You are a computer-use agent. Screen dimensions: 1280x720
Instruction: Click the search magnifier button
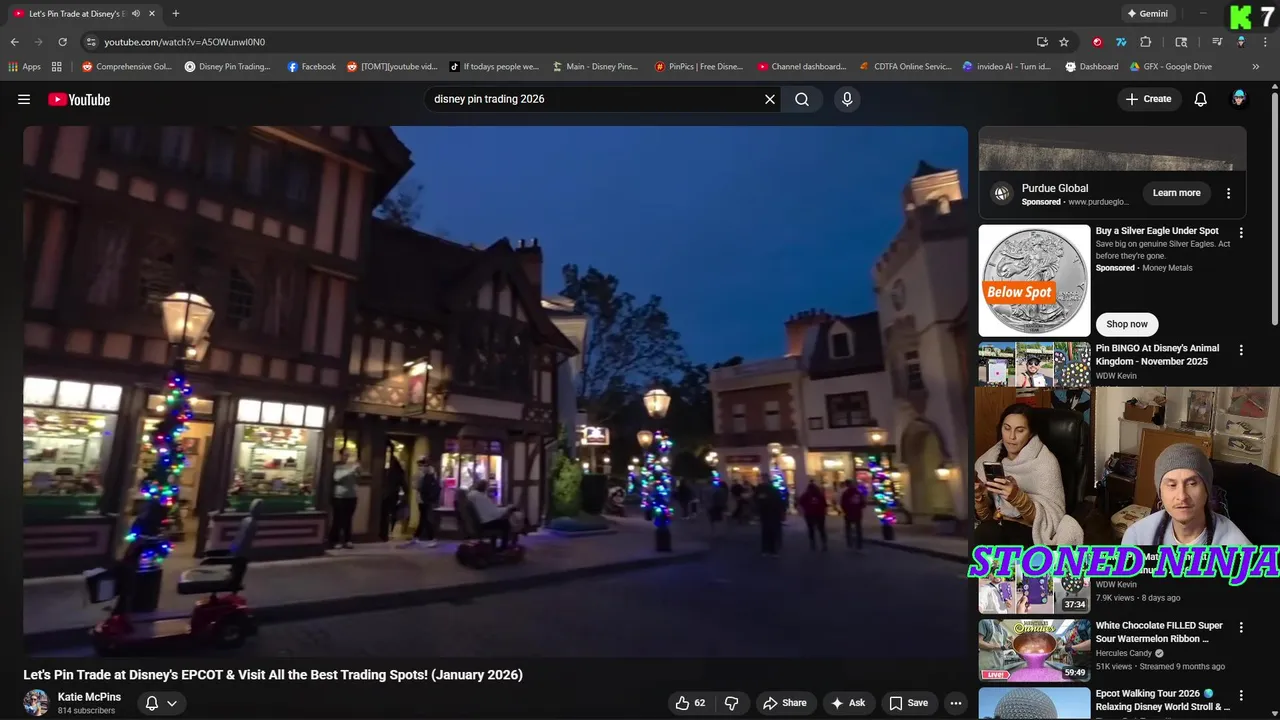[x=802, y=99]
